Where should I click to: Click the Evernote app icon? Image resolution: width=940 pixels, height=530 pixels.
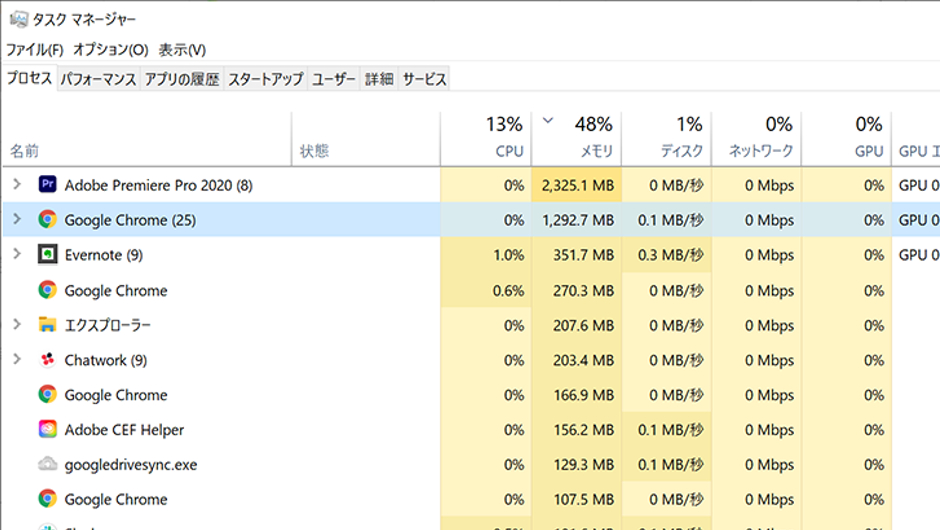click(x=47, y=254)
